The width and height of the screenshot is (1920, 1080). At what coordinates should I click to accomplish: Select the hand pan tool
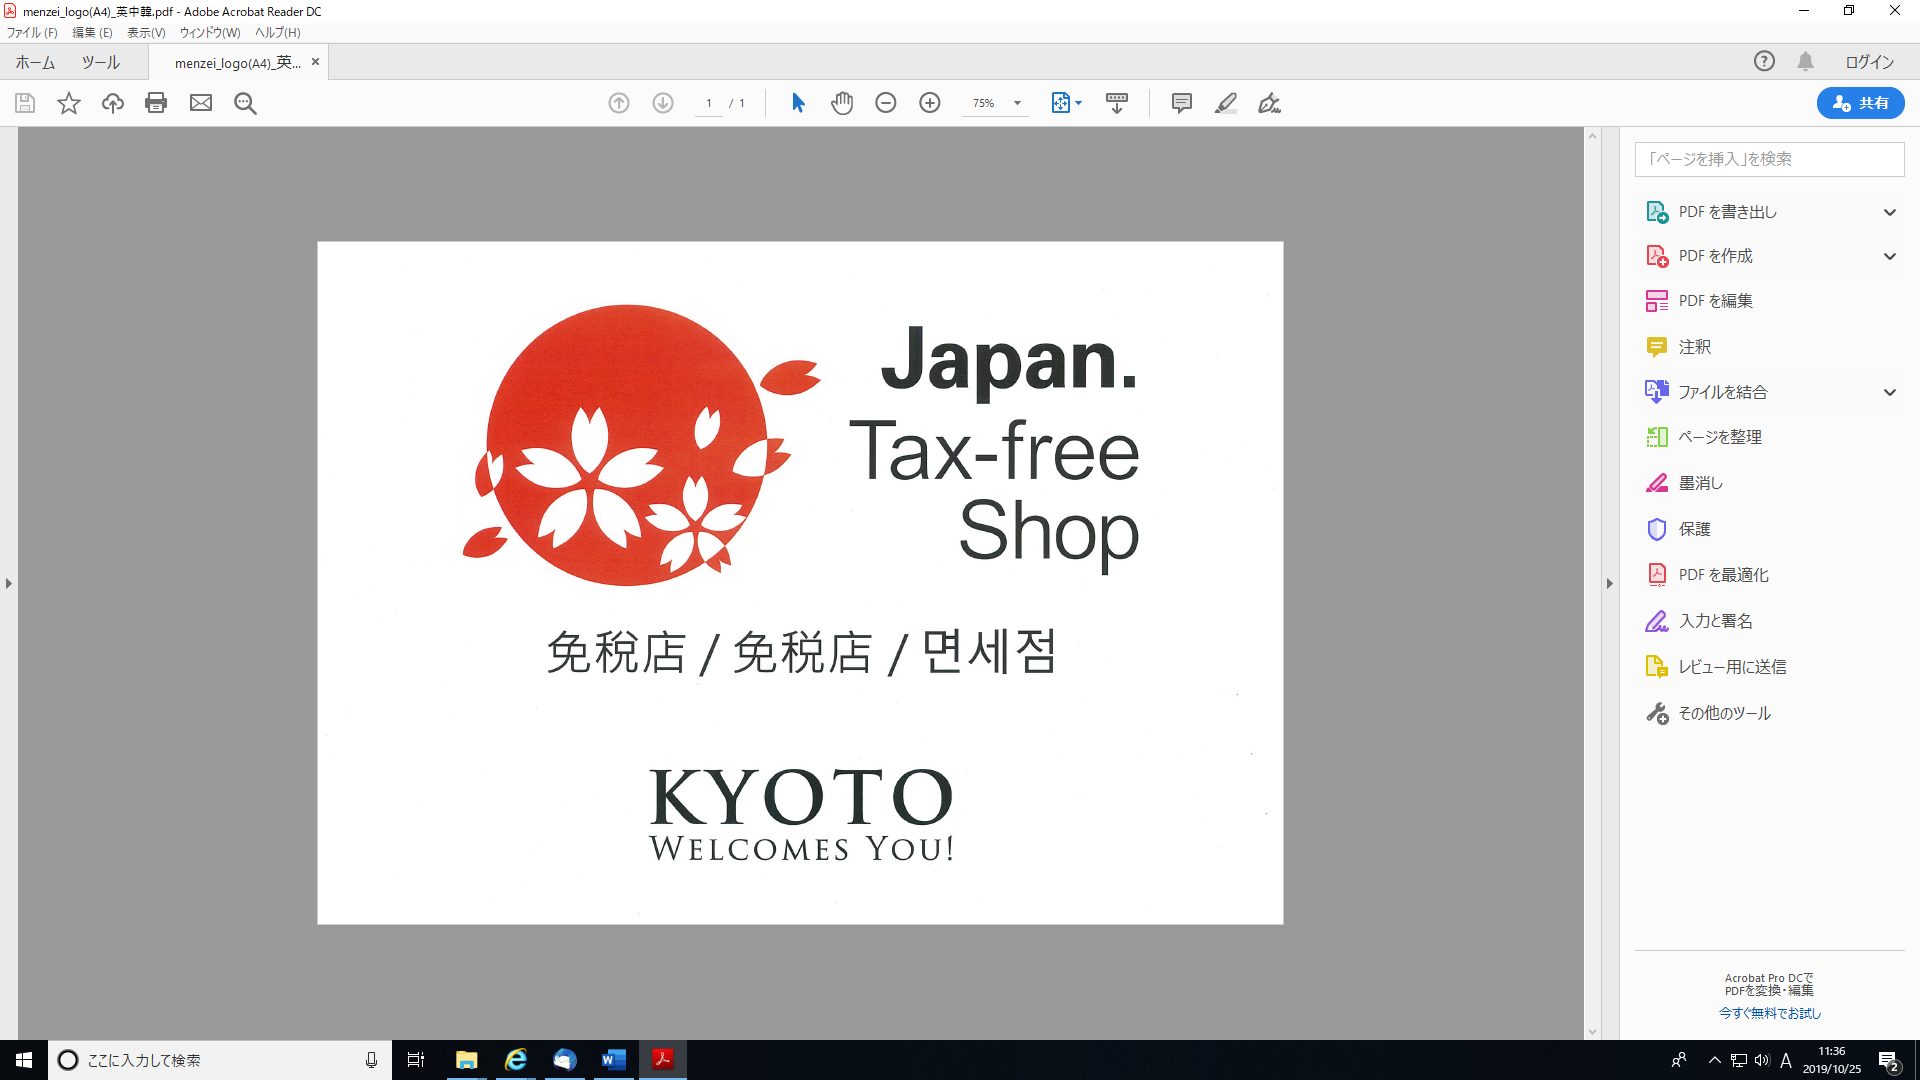(842, 103)
